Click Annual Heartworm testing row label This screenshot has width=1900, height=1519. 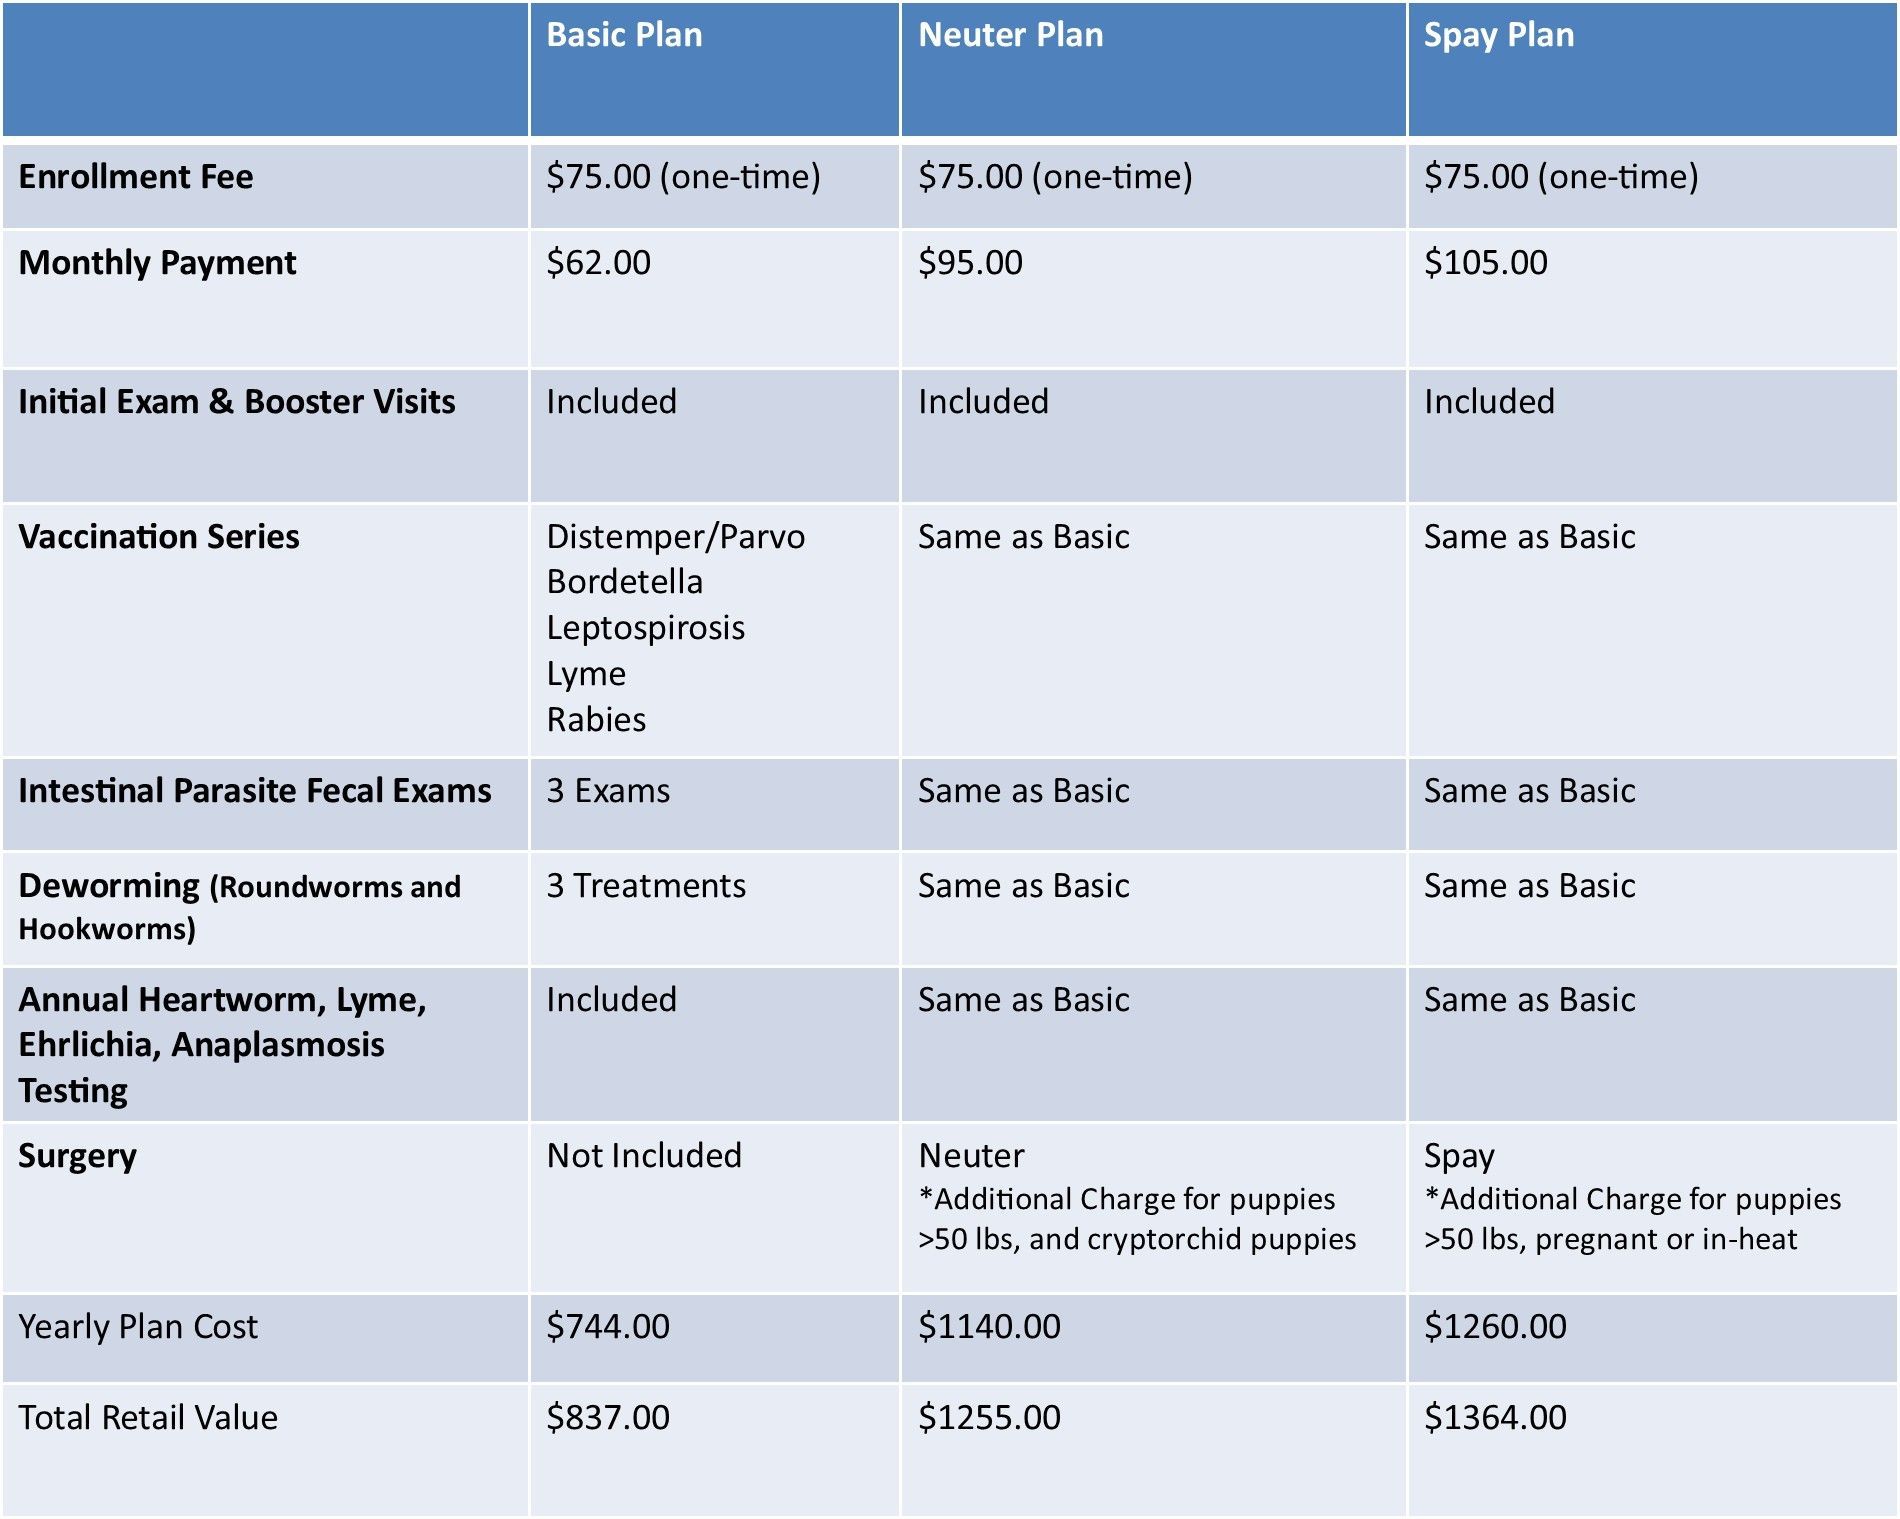[223, 1045]
